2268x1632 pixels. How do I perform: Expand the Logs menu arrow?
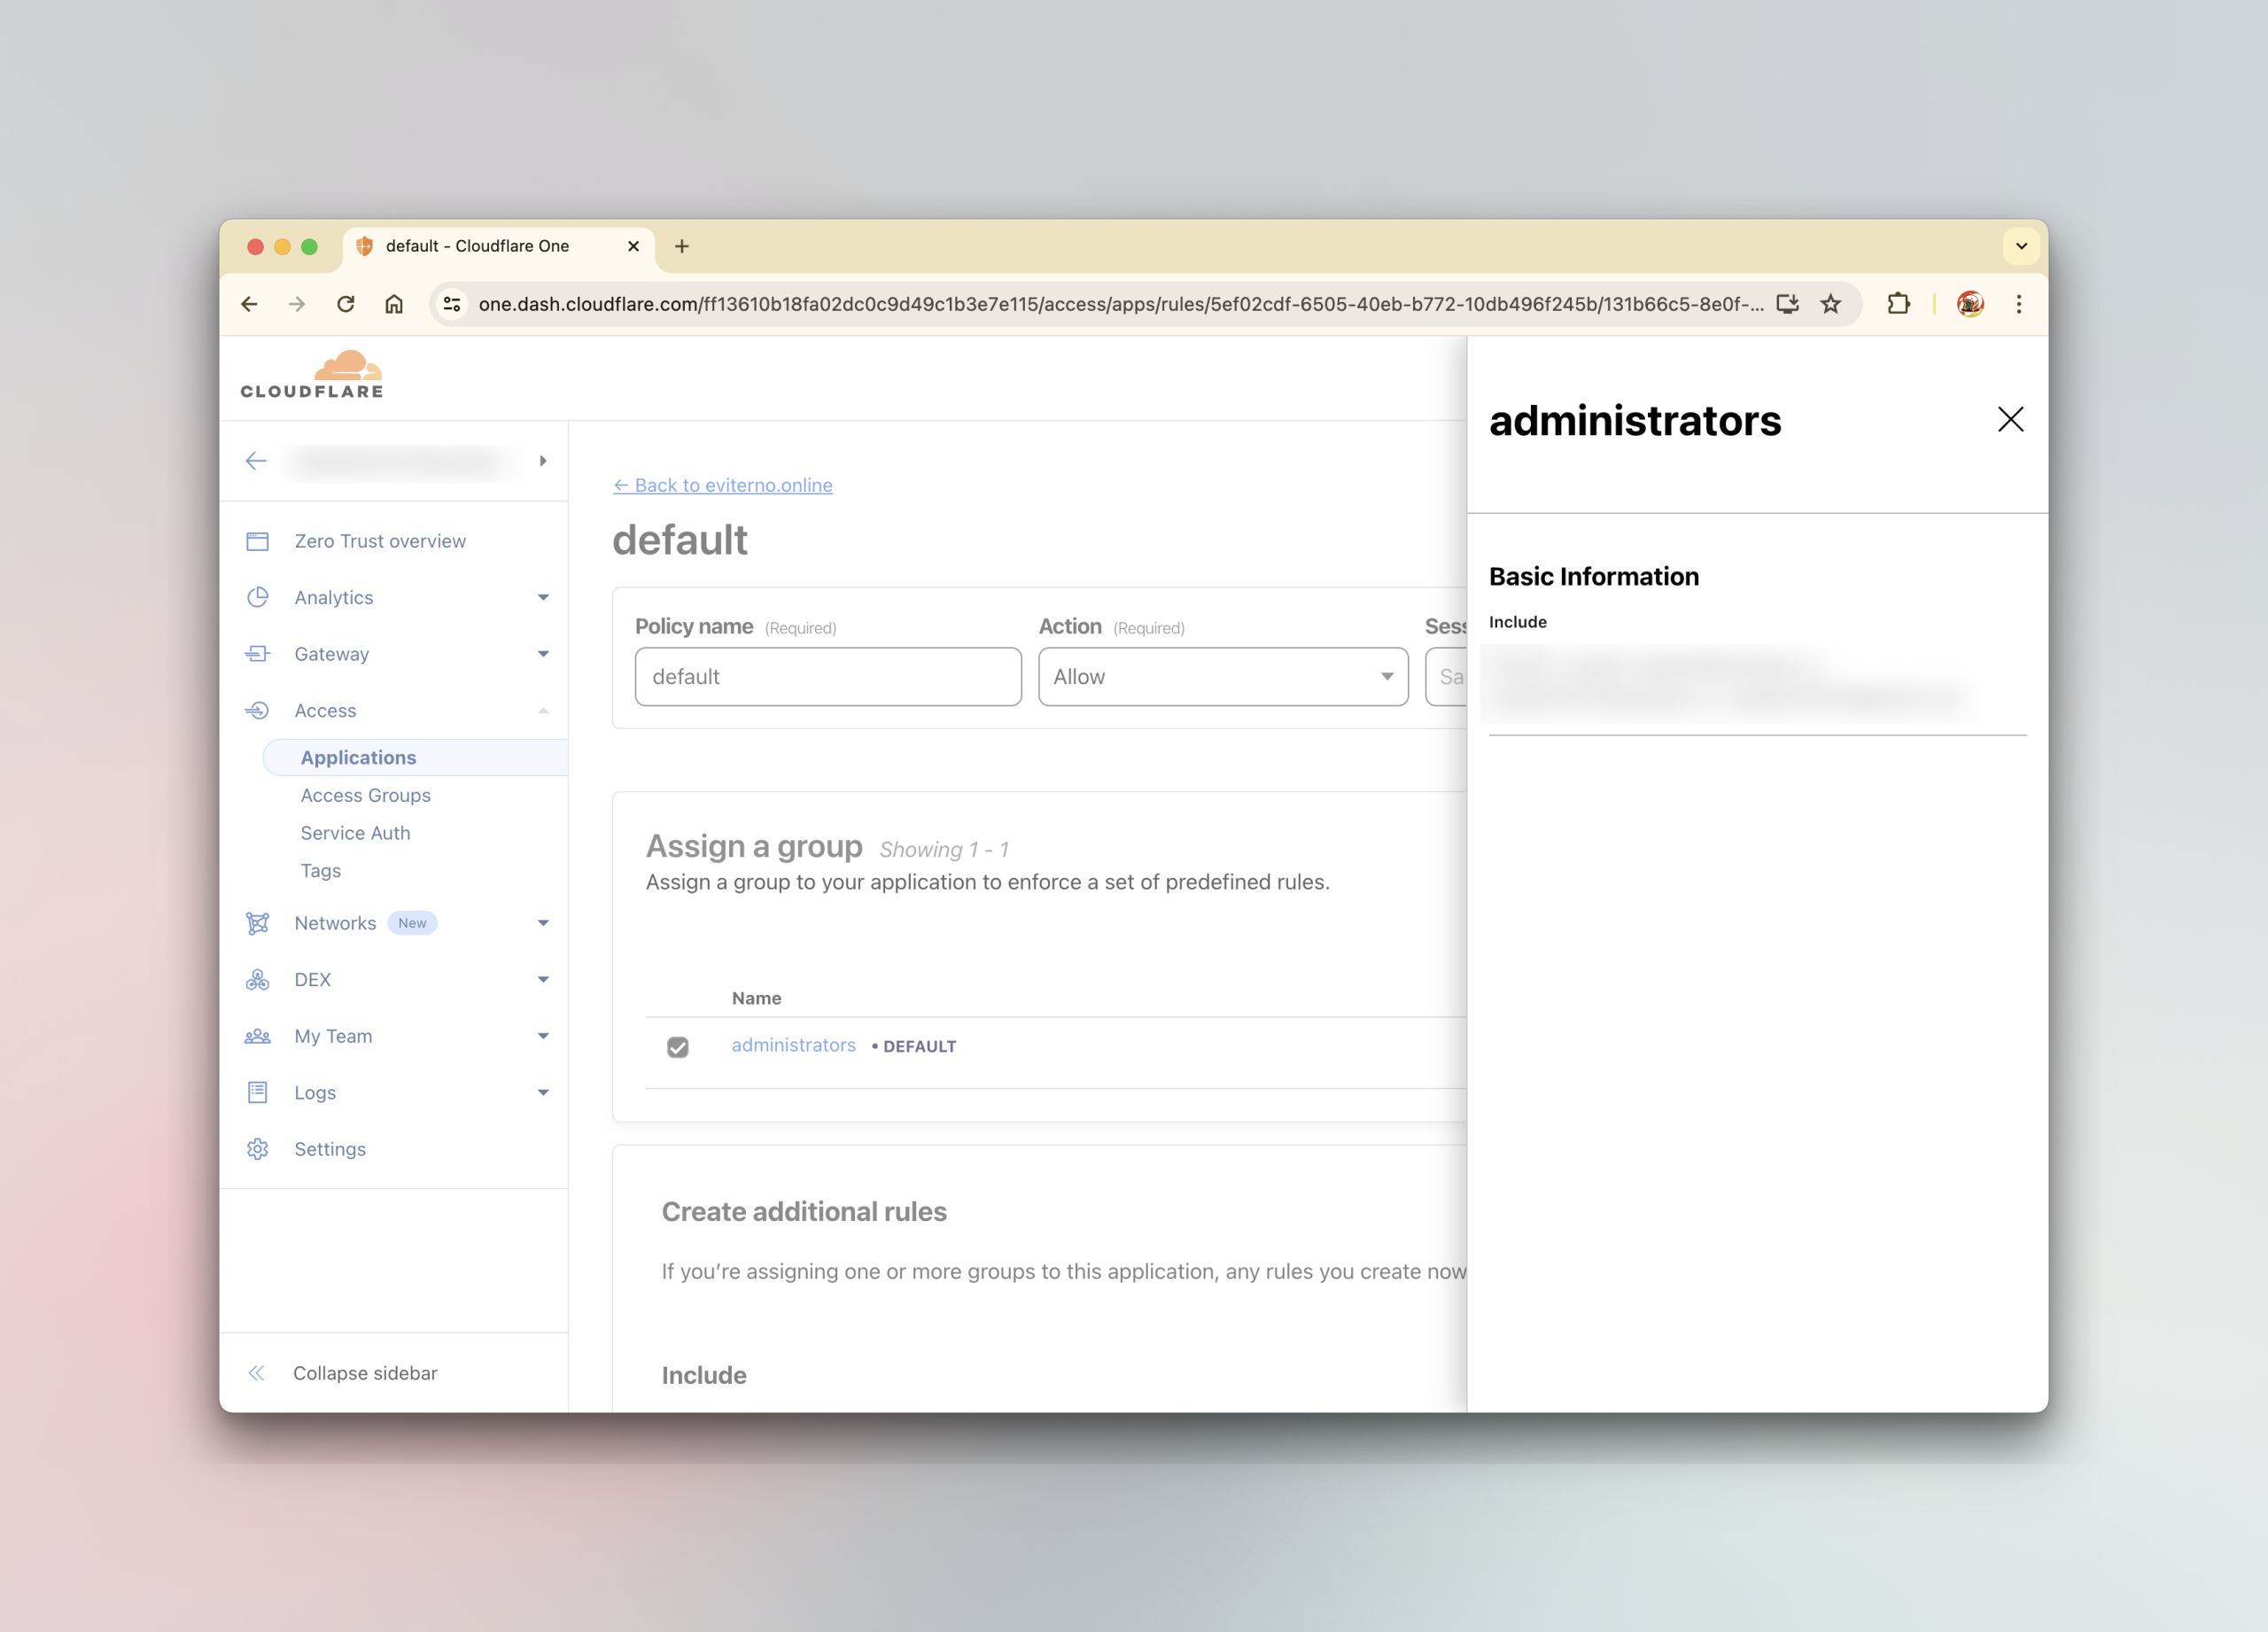pyautogui.click(x=543, y=1092)
